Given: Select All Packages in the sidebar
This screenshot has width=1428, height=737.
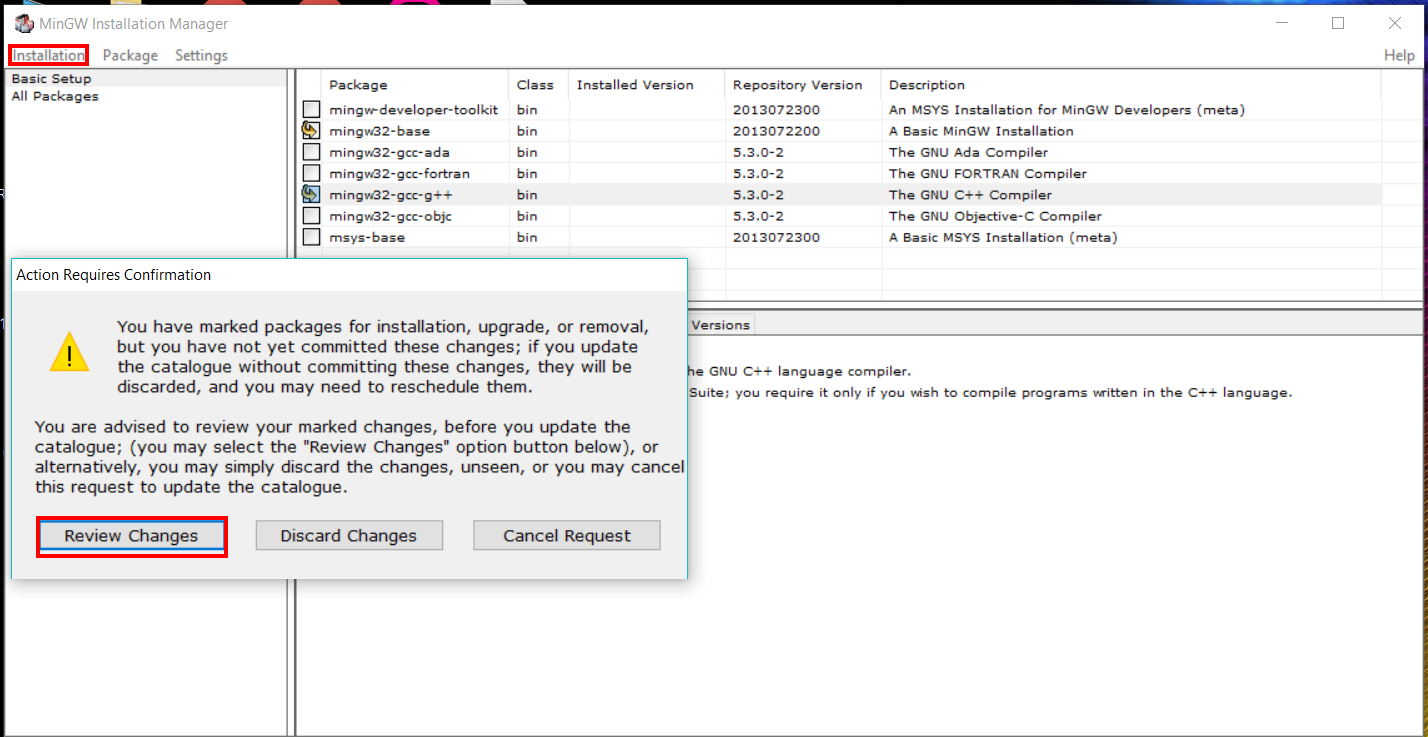Looking at the screenshot, I should 54,96.
